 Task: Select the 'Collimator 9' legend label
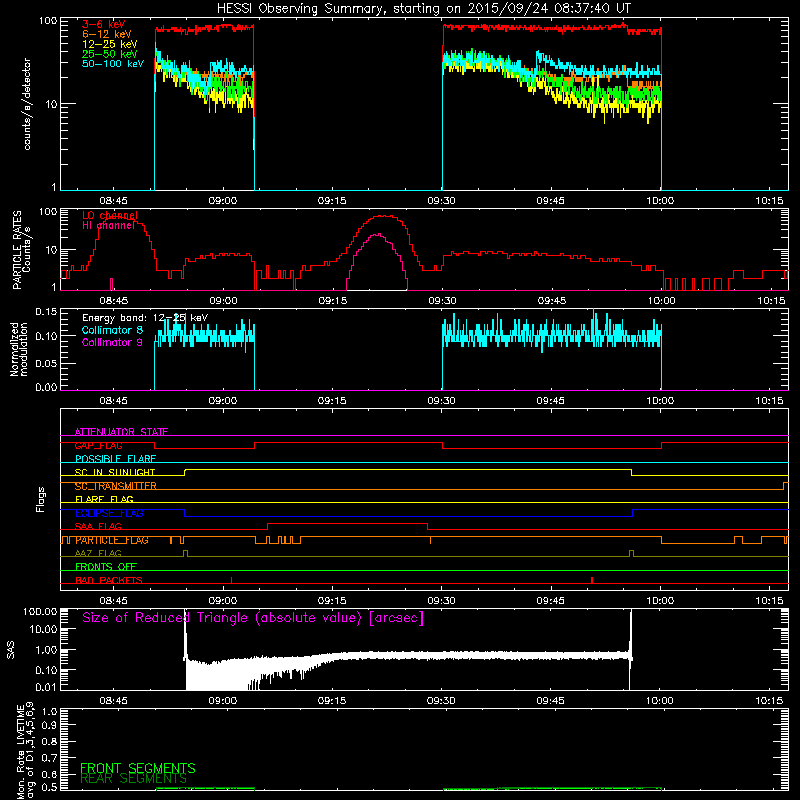pyautogui.click(x=112, y=342)
